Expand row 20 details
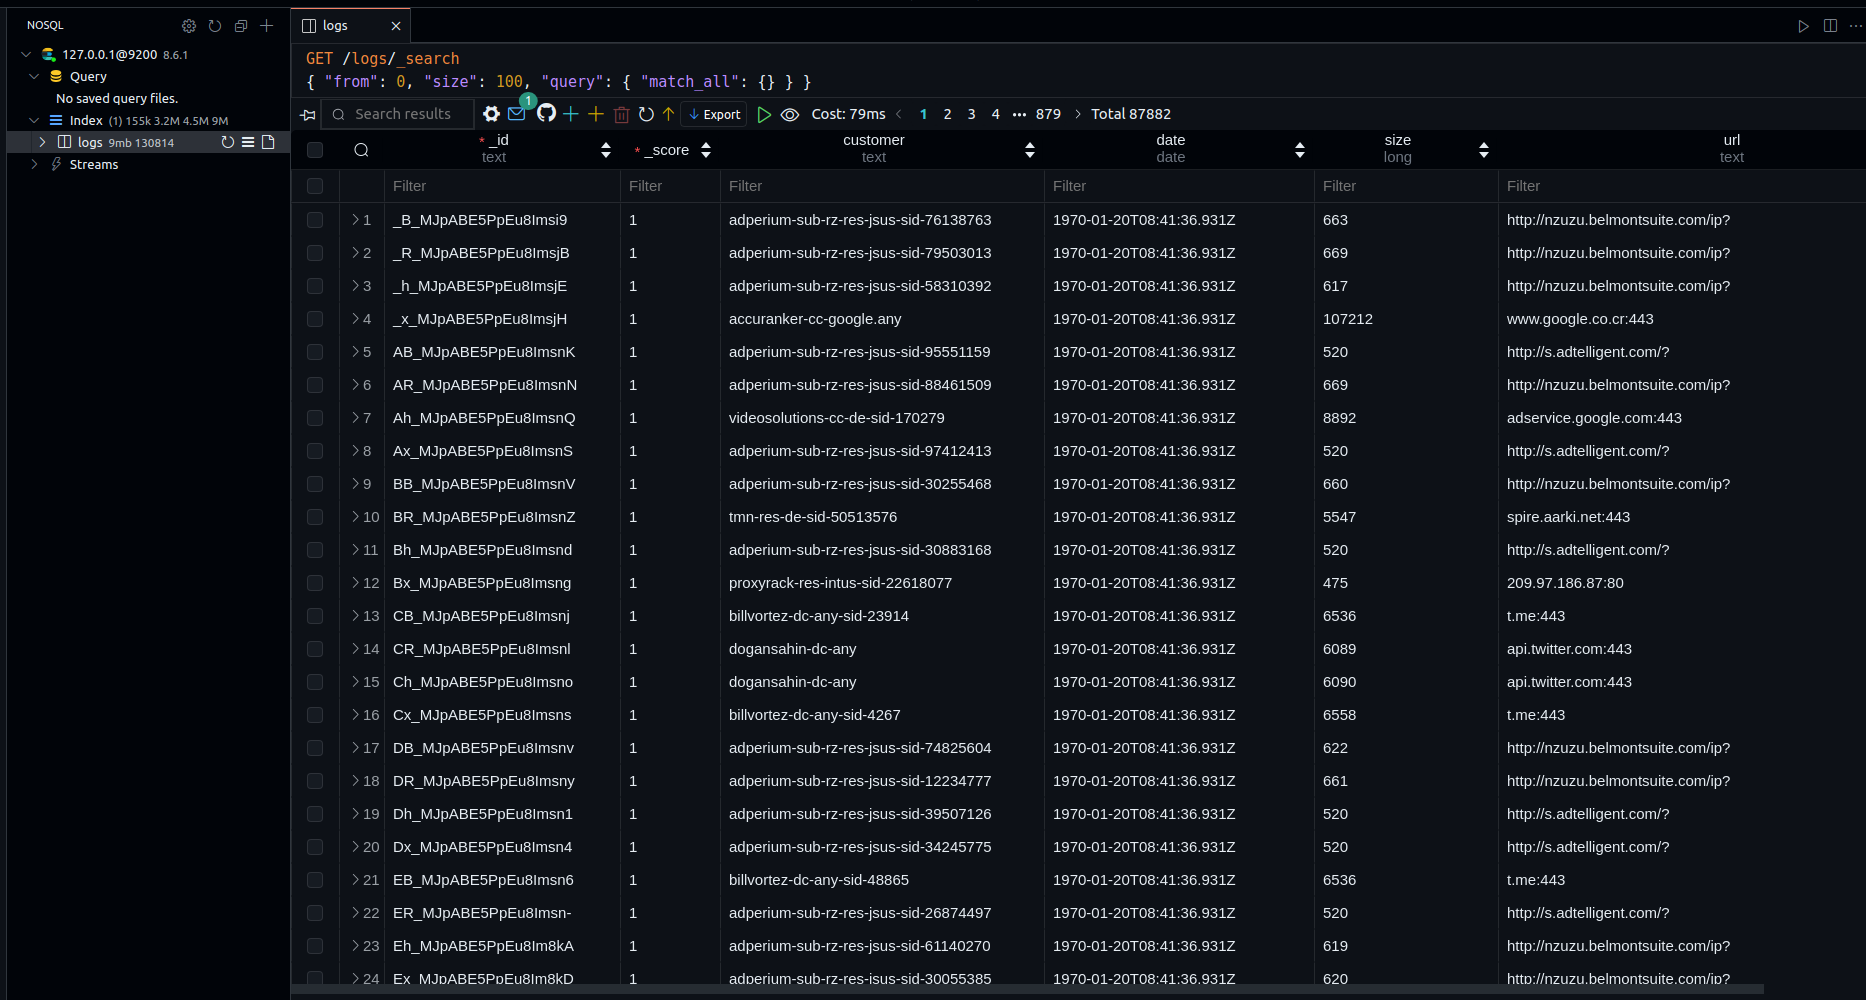The image size is (1866, 1000). (x=355, y=847)
